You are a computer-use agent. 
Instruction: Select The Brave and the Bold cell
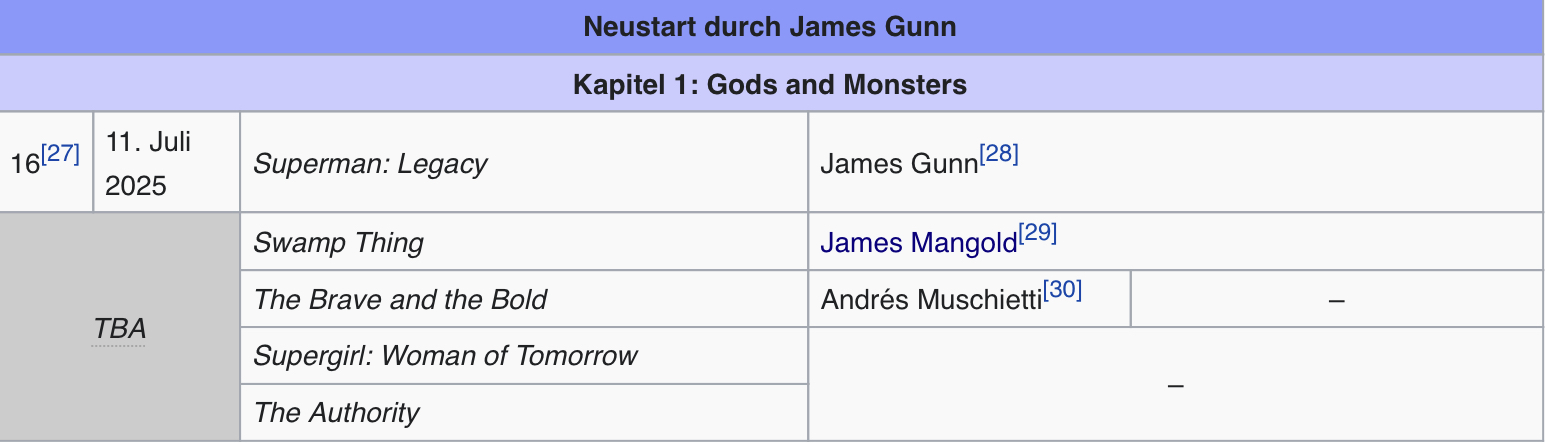(524, 299)
